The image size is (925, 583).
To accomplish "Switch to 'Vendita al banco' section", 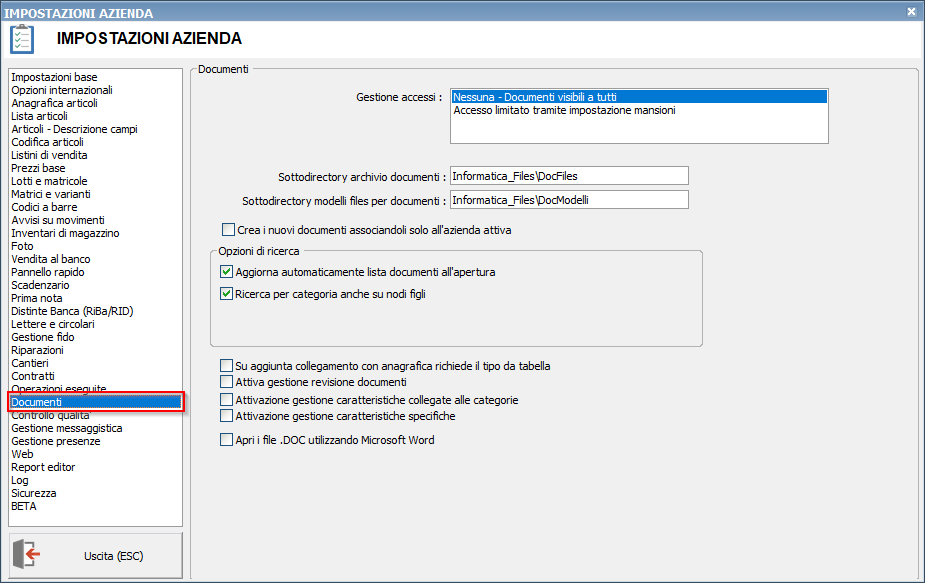I will coord(50,259).
